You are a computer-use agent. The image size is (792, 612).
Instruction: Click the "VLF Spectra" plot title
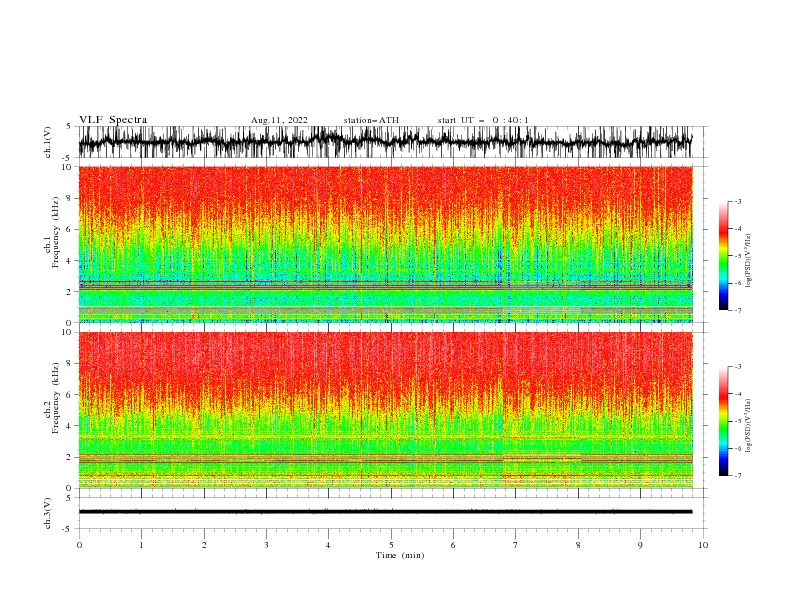[113, 120]
